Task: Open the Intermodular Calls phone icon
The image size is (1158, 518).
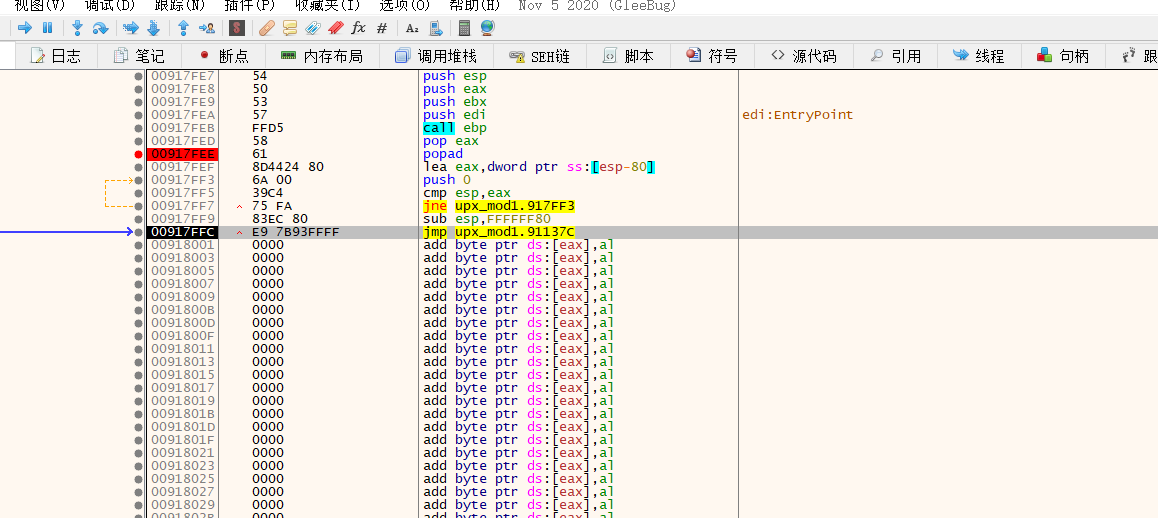Action: [x=435, y=28]
